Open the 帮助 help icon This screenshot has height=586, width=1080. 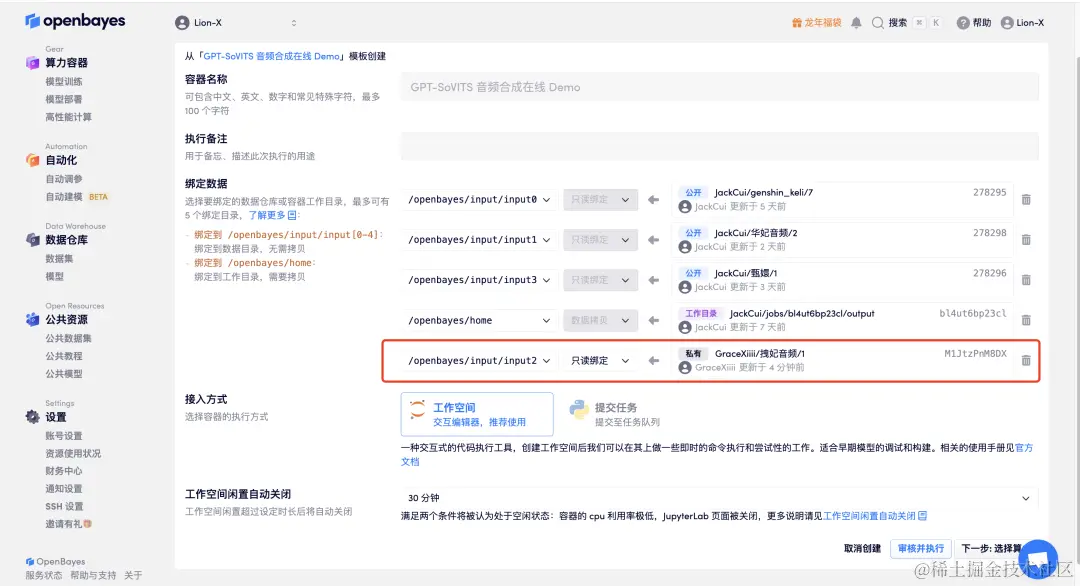click(x=963, y=23)
